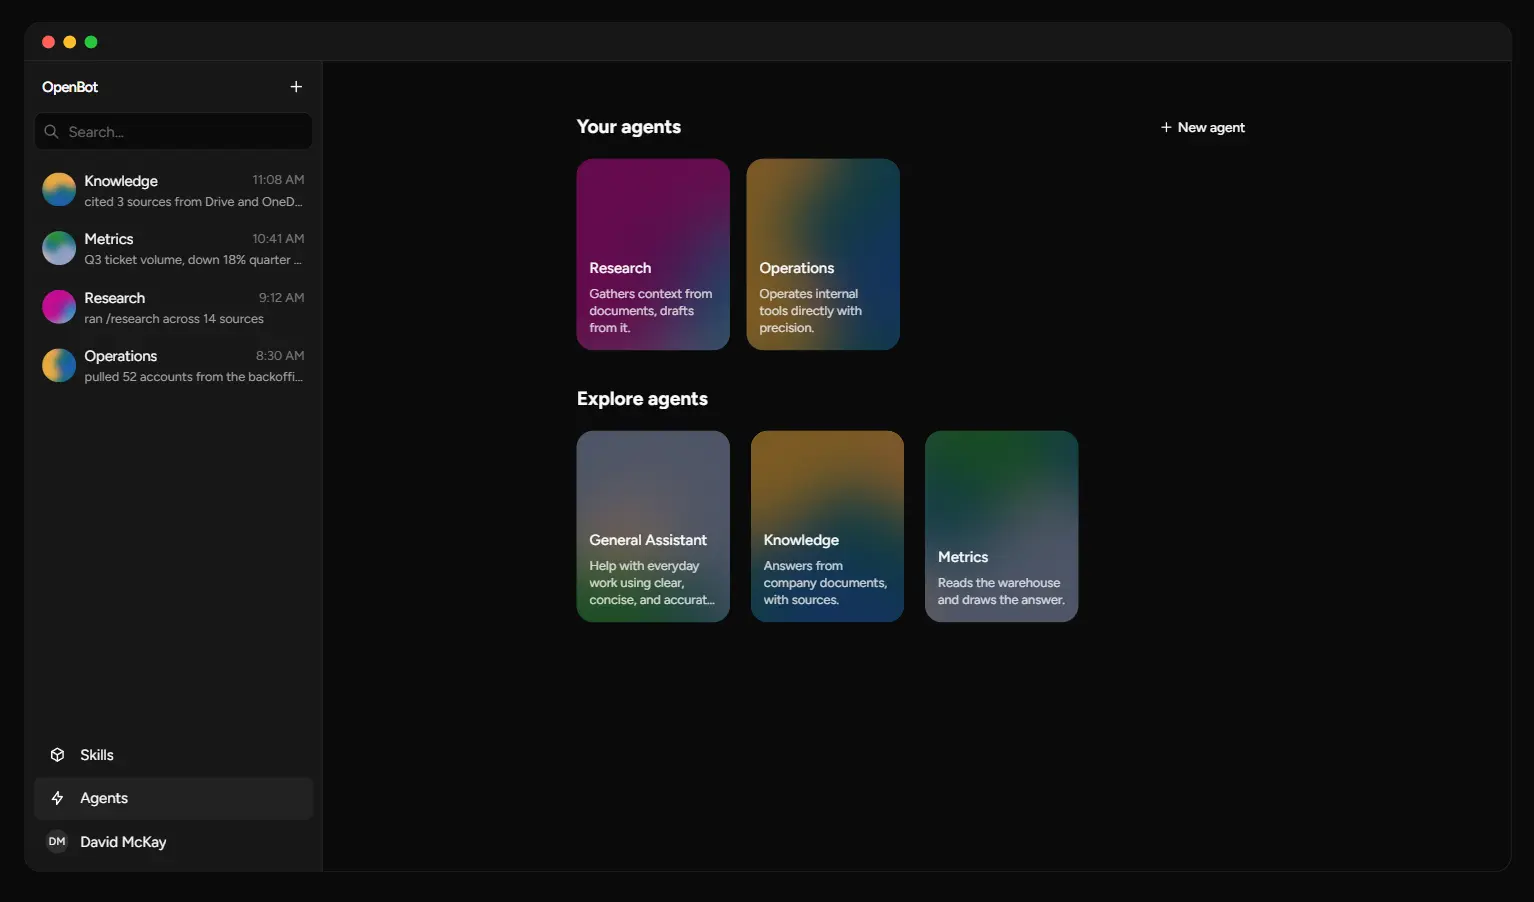Viewport: 1534px width, 902px height.
Task: Click the pink Research conversation avatar
Action: tap(59, 307)
